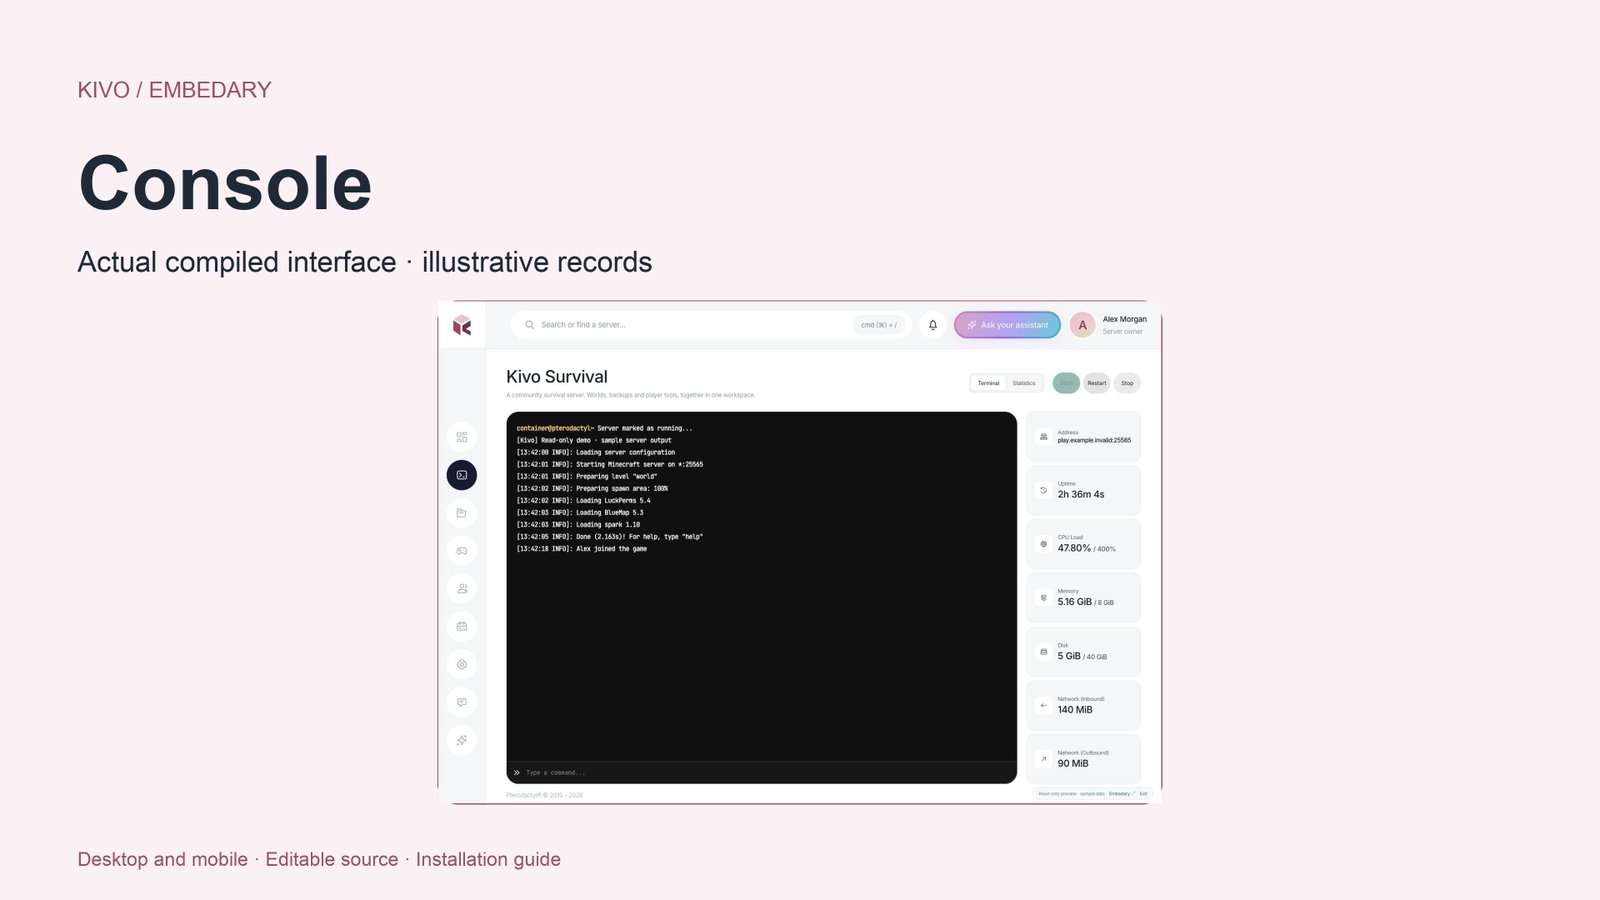Click the 90 MiB outbound value

pyautogui.click(x=1073, y=764)
